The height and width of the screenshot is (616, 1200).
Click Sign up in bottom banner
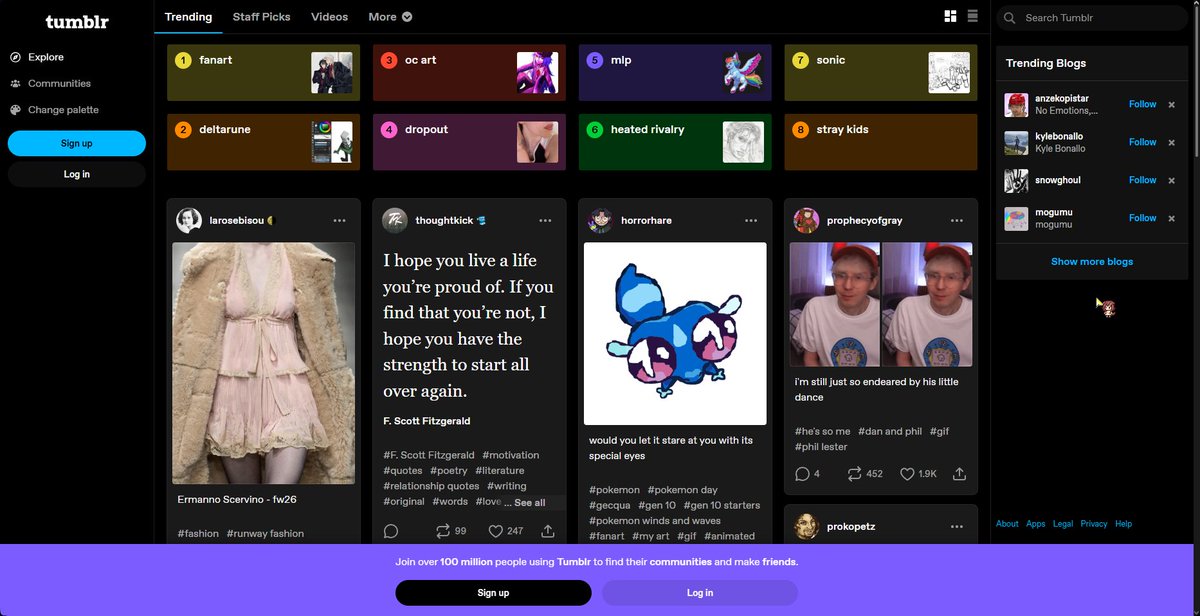pos(493,593)
